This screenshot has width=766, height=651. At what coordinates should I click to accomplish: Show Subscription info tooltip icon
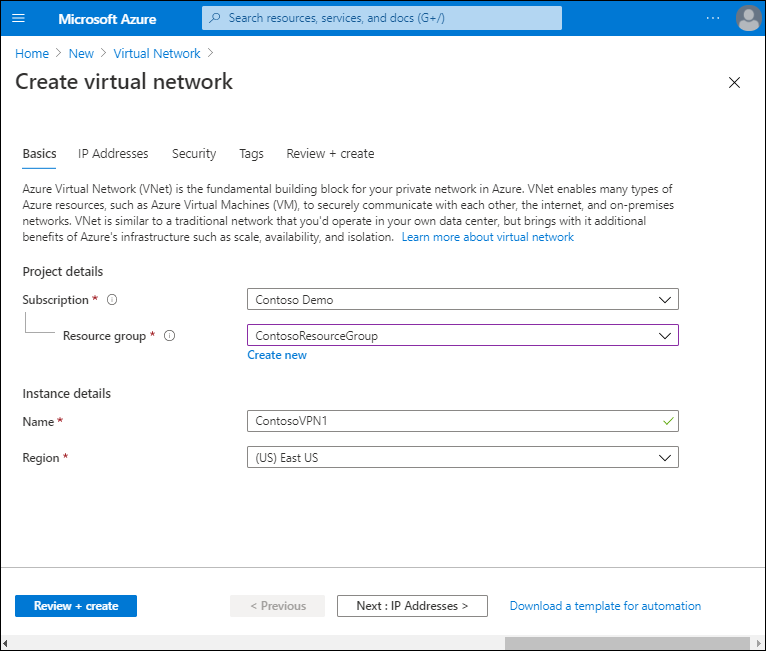coord(112,300)
